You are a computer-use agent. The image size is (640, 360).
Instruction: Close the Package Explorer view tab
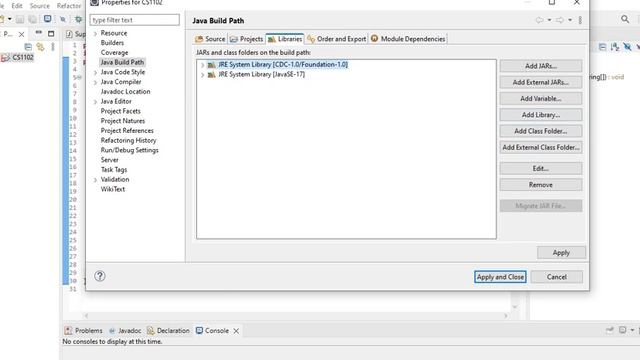22,34
